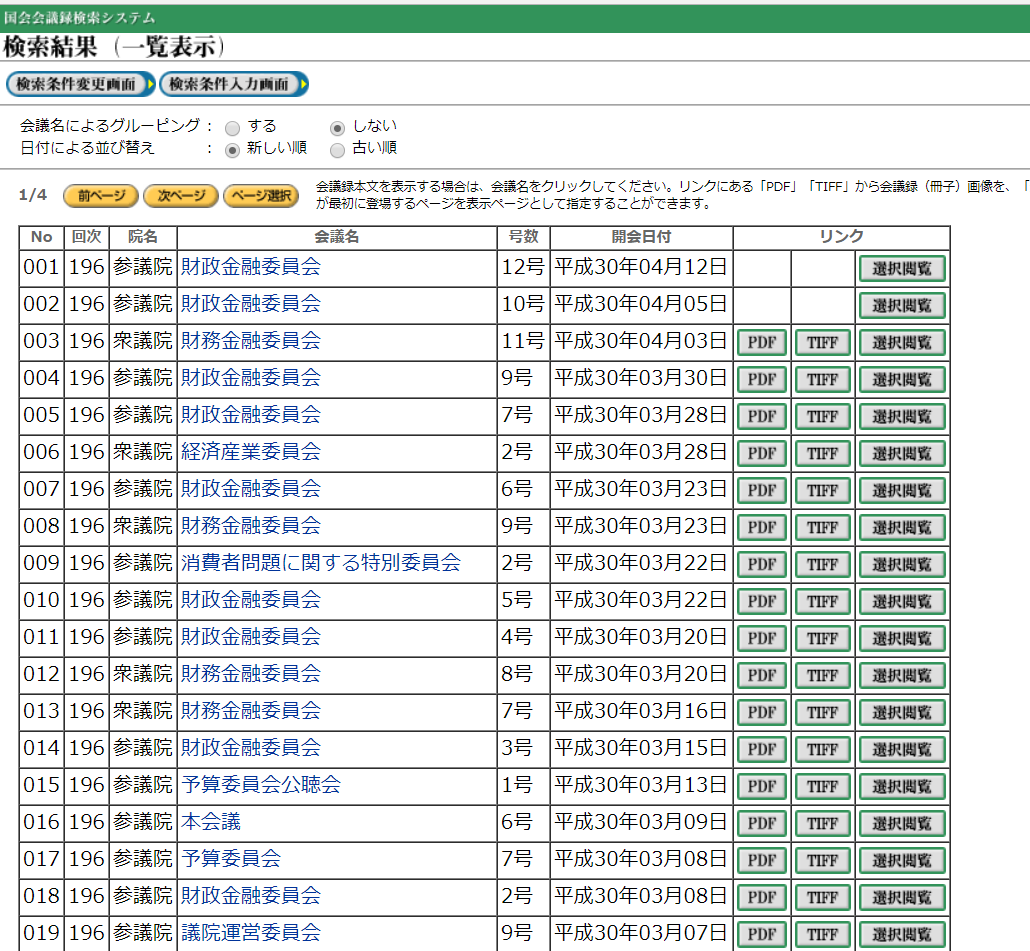The height and width of the screenshot is (951, 1030).
Task: Go to 検索条件変更画面
Action: (80, 85)
